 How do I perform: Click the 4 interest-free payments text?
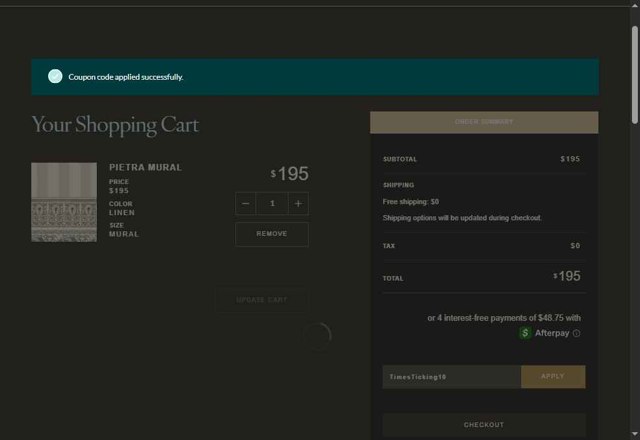[504, 318]
